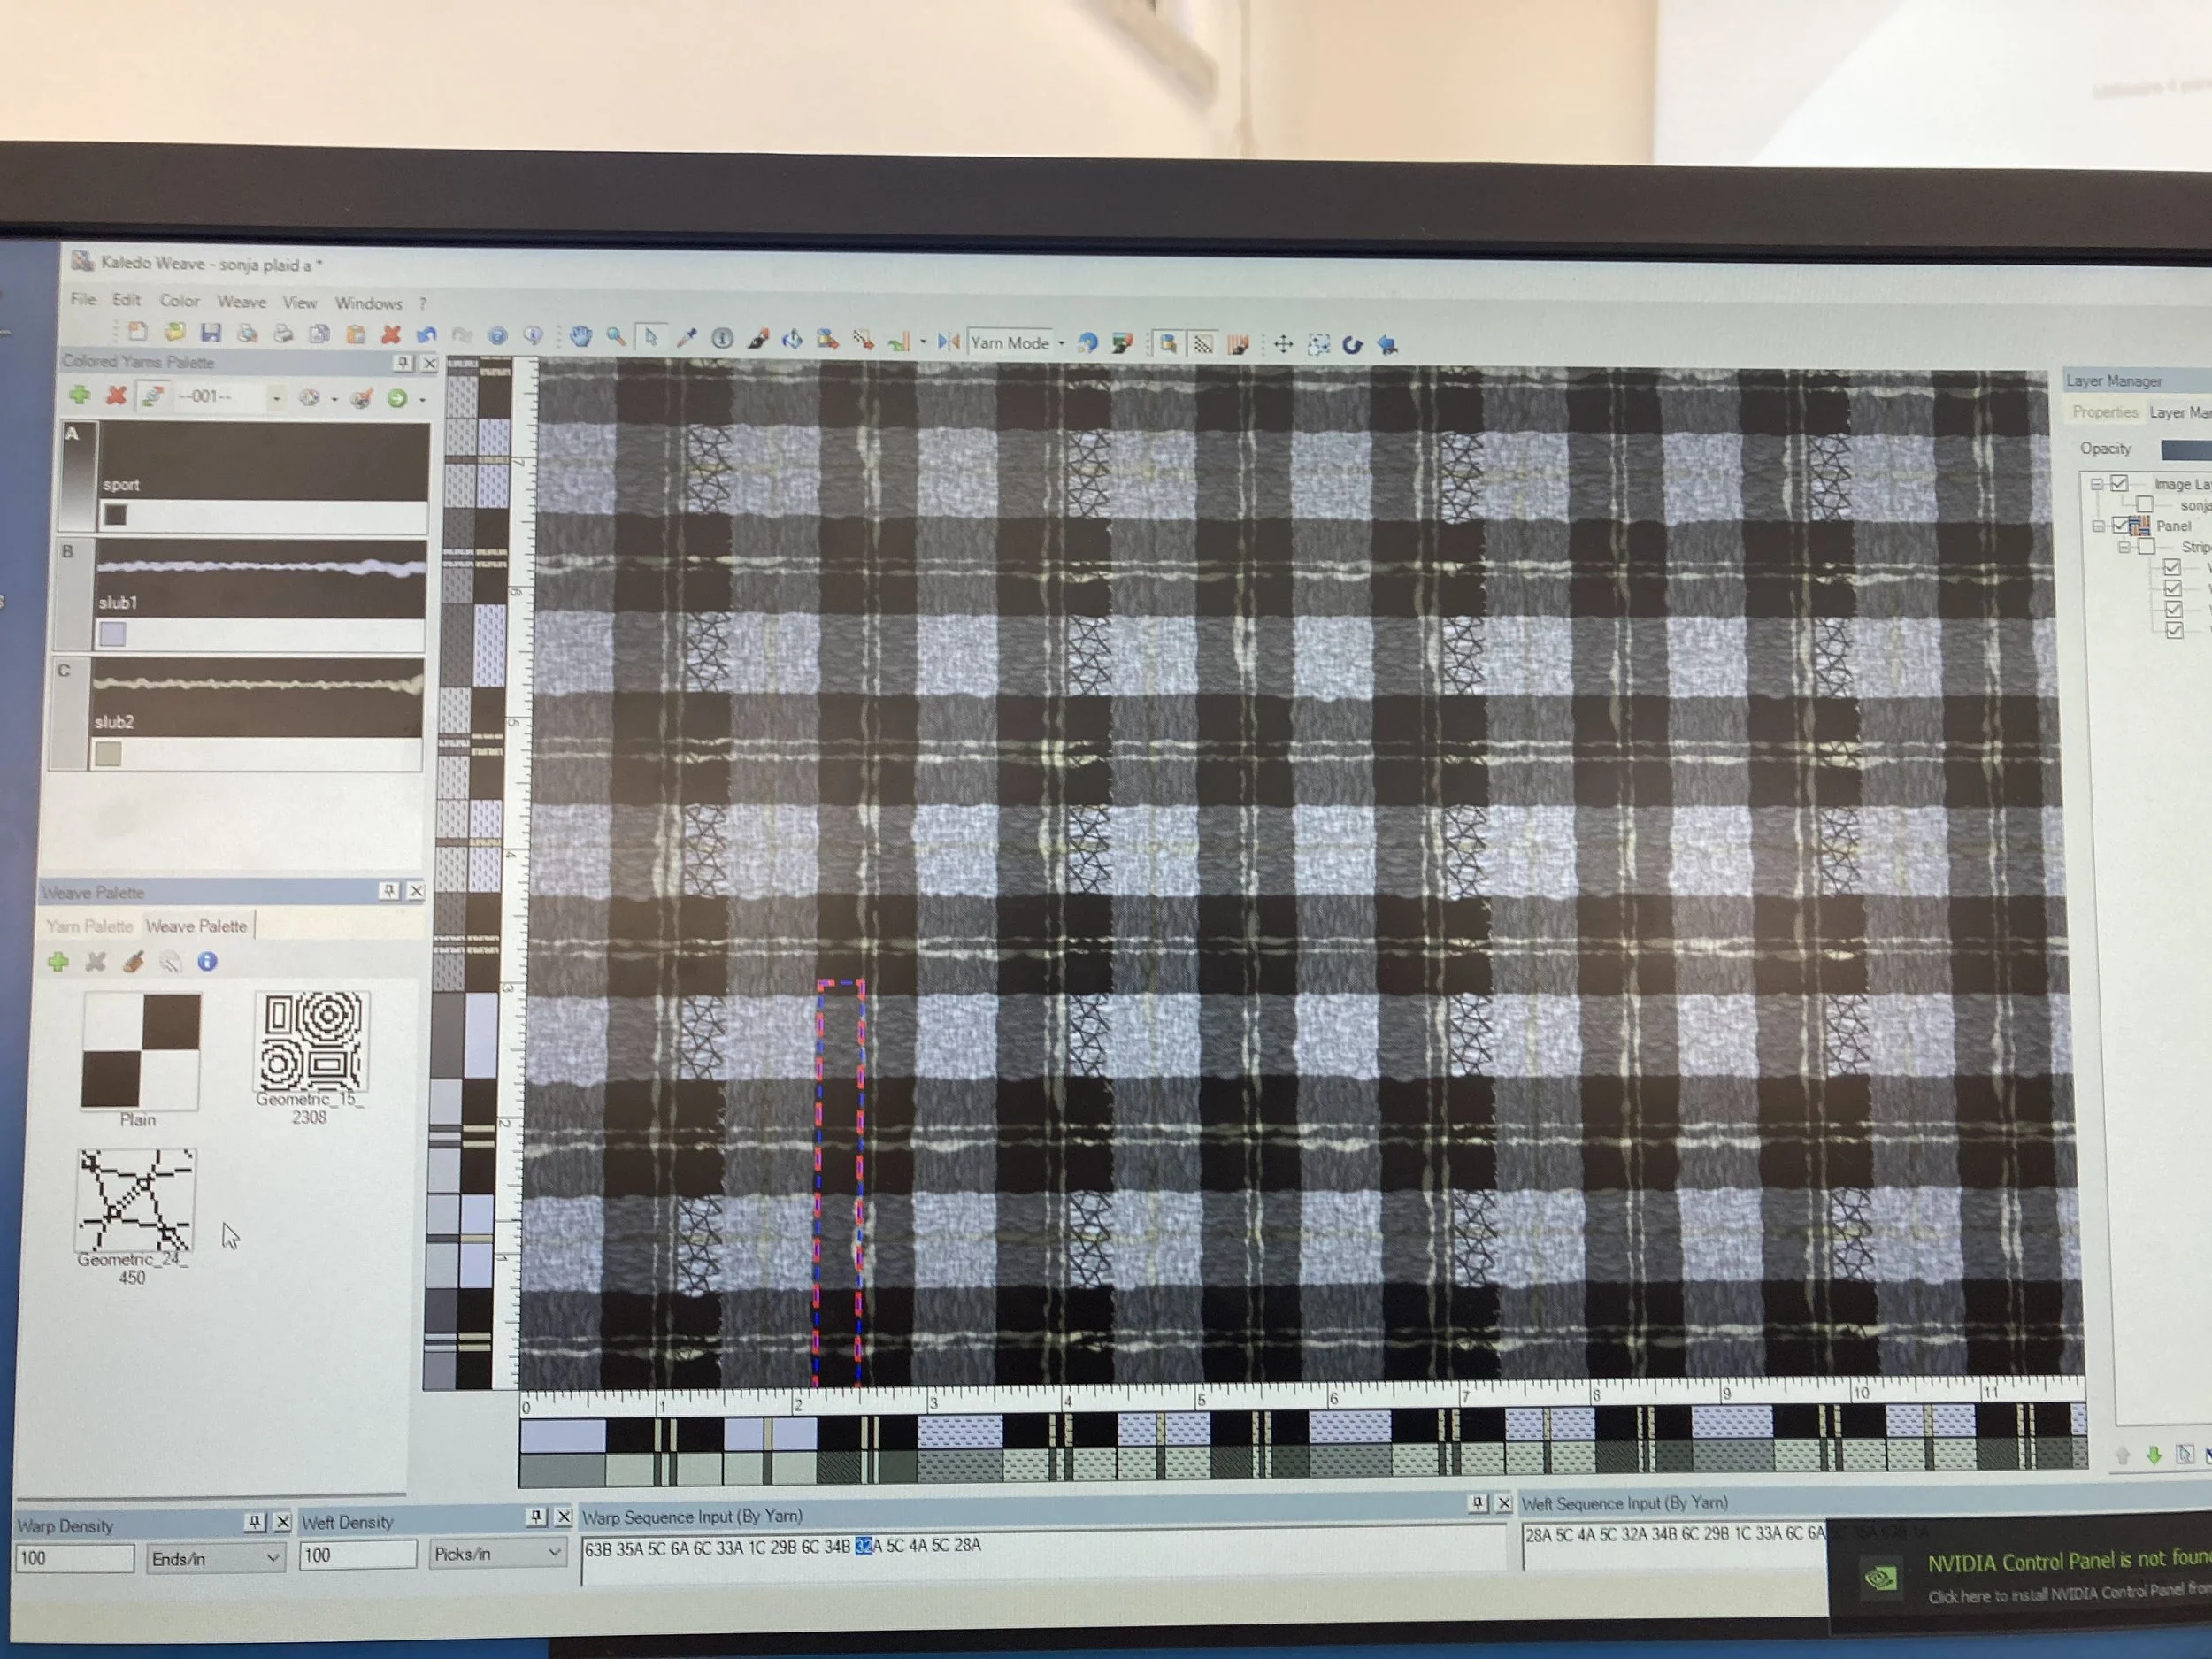Click the Undo arrow icon
Viewport: 2212px width, 1659px height.
(x=426, y=335)
